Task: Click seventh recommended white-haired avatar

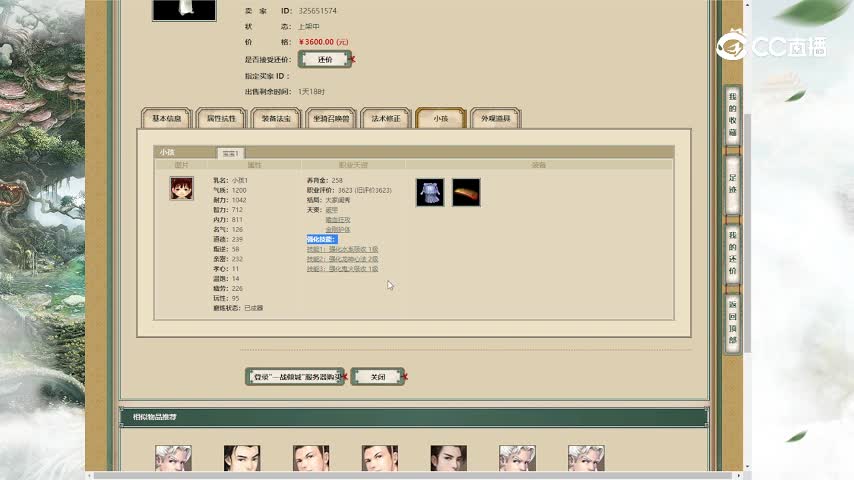Action: (586, 458)
